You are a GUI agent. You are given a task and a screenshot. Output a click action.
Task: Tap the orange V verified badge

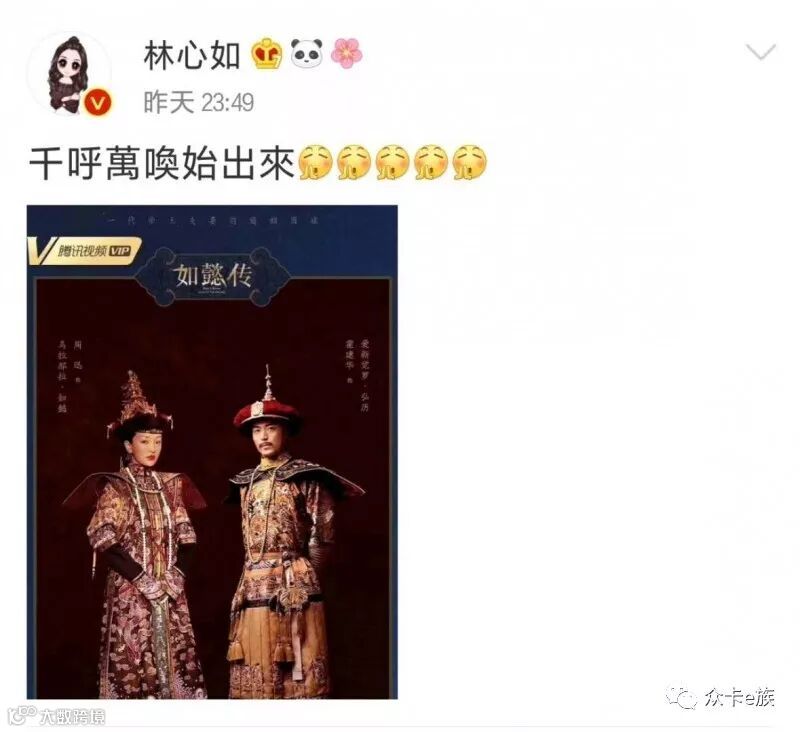coord(98,103)
